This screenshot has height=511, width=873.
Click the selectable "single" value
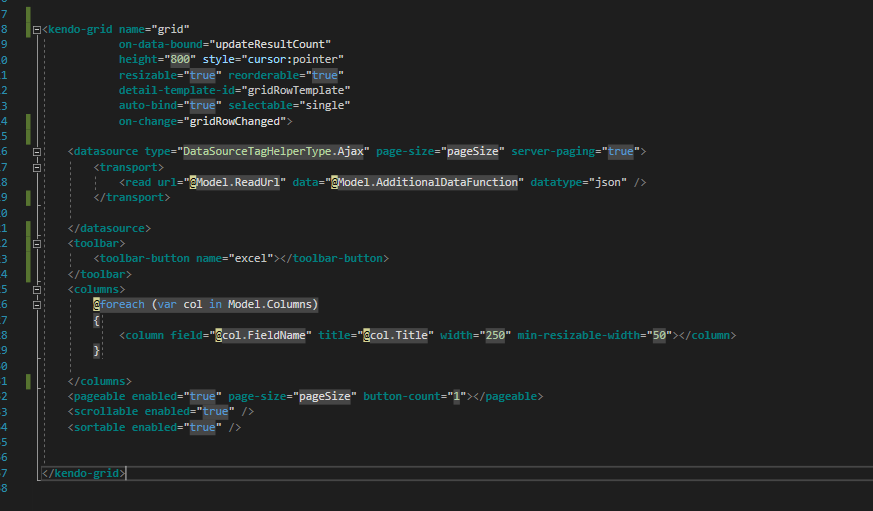pos(325,105)
